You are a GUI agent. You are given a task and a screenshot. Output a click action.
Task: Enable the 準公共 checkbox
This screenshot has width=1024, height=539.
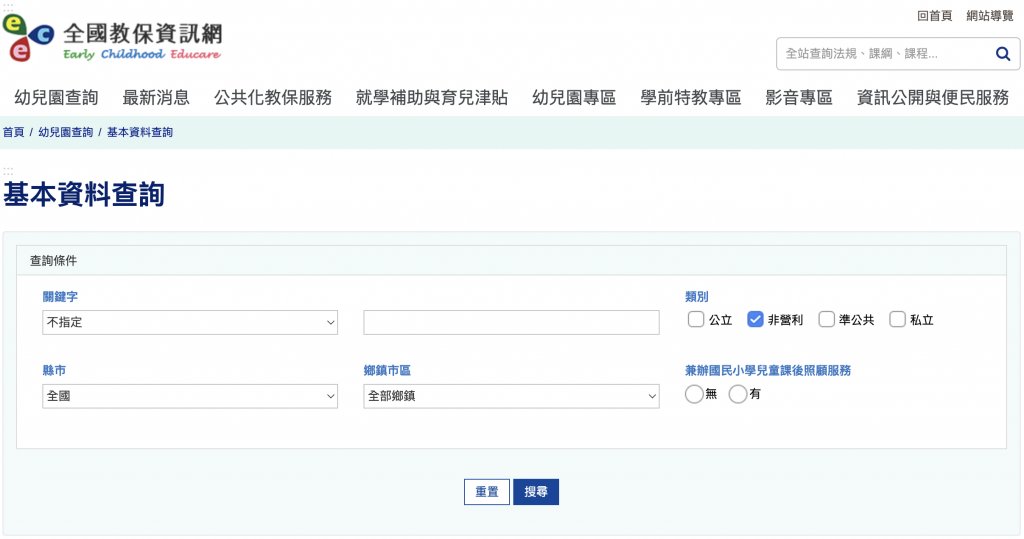tap(827, 319)
